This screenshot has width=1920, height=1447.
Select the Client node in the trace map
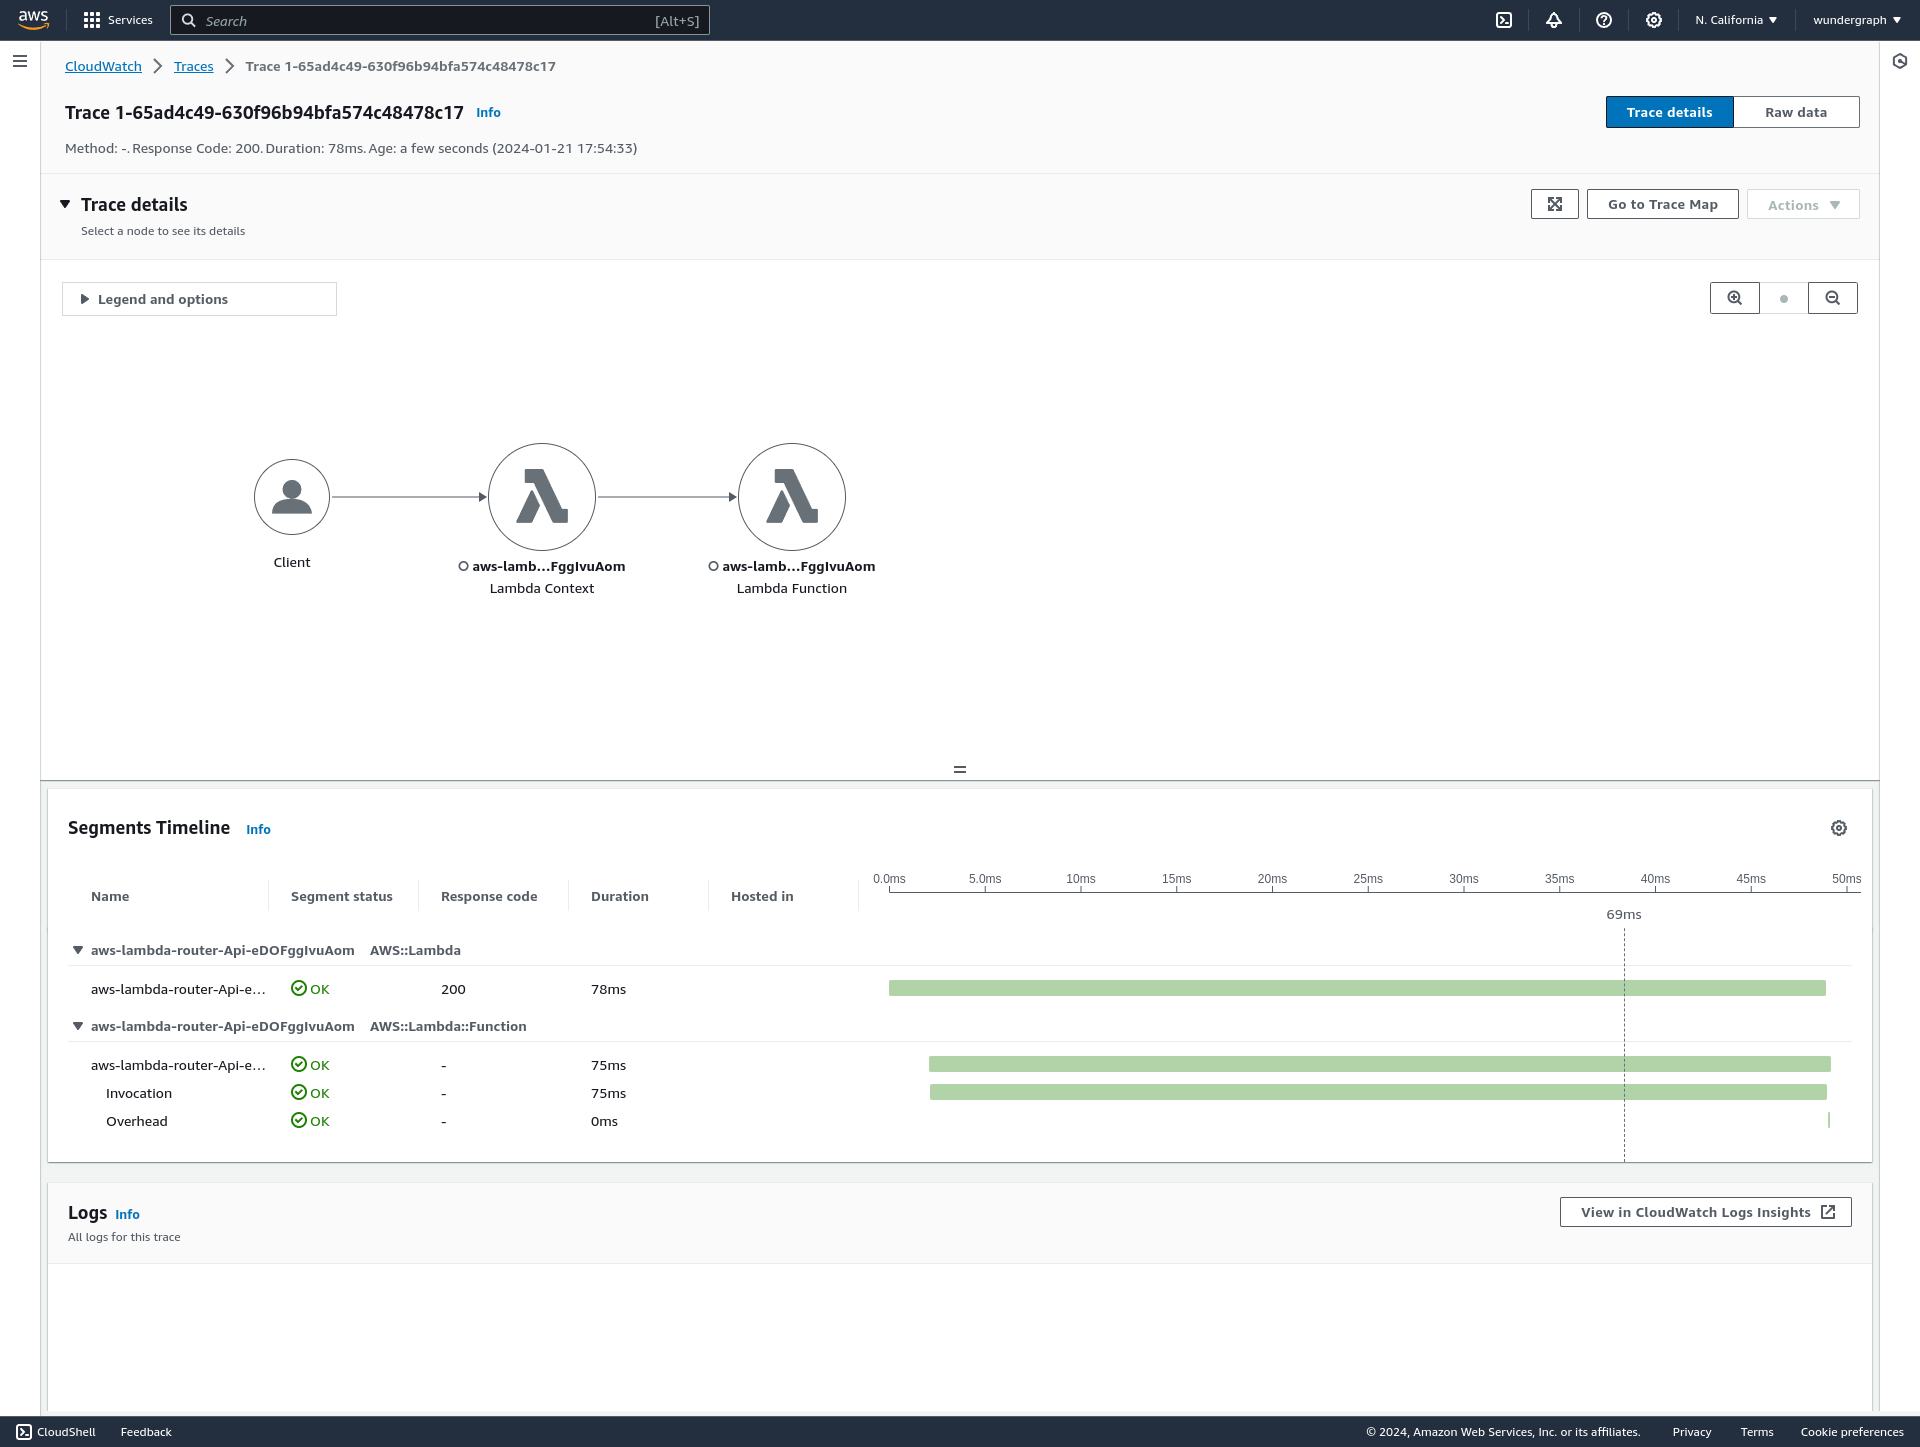pos(291,497)
